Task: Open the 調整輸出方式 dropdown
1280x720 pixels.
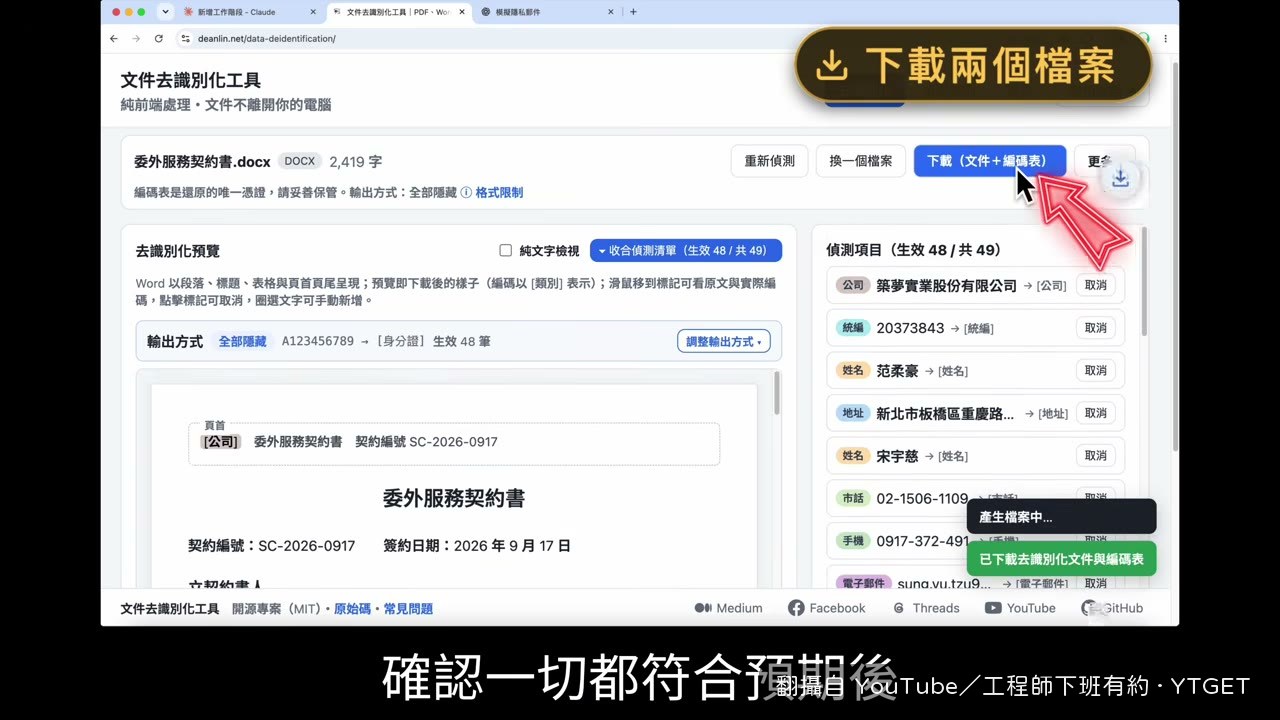Action: [724, 341]
